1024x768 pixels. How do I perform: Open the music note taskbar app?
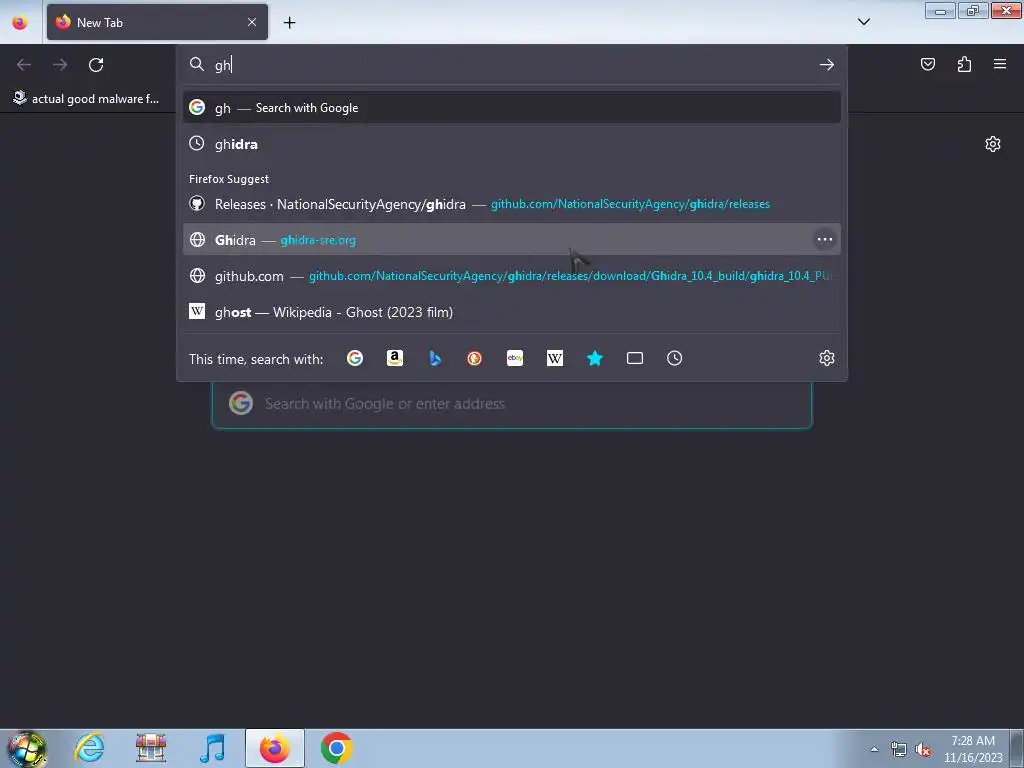[212, 748]
